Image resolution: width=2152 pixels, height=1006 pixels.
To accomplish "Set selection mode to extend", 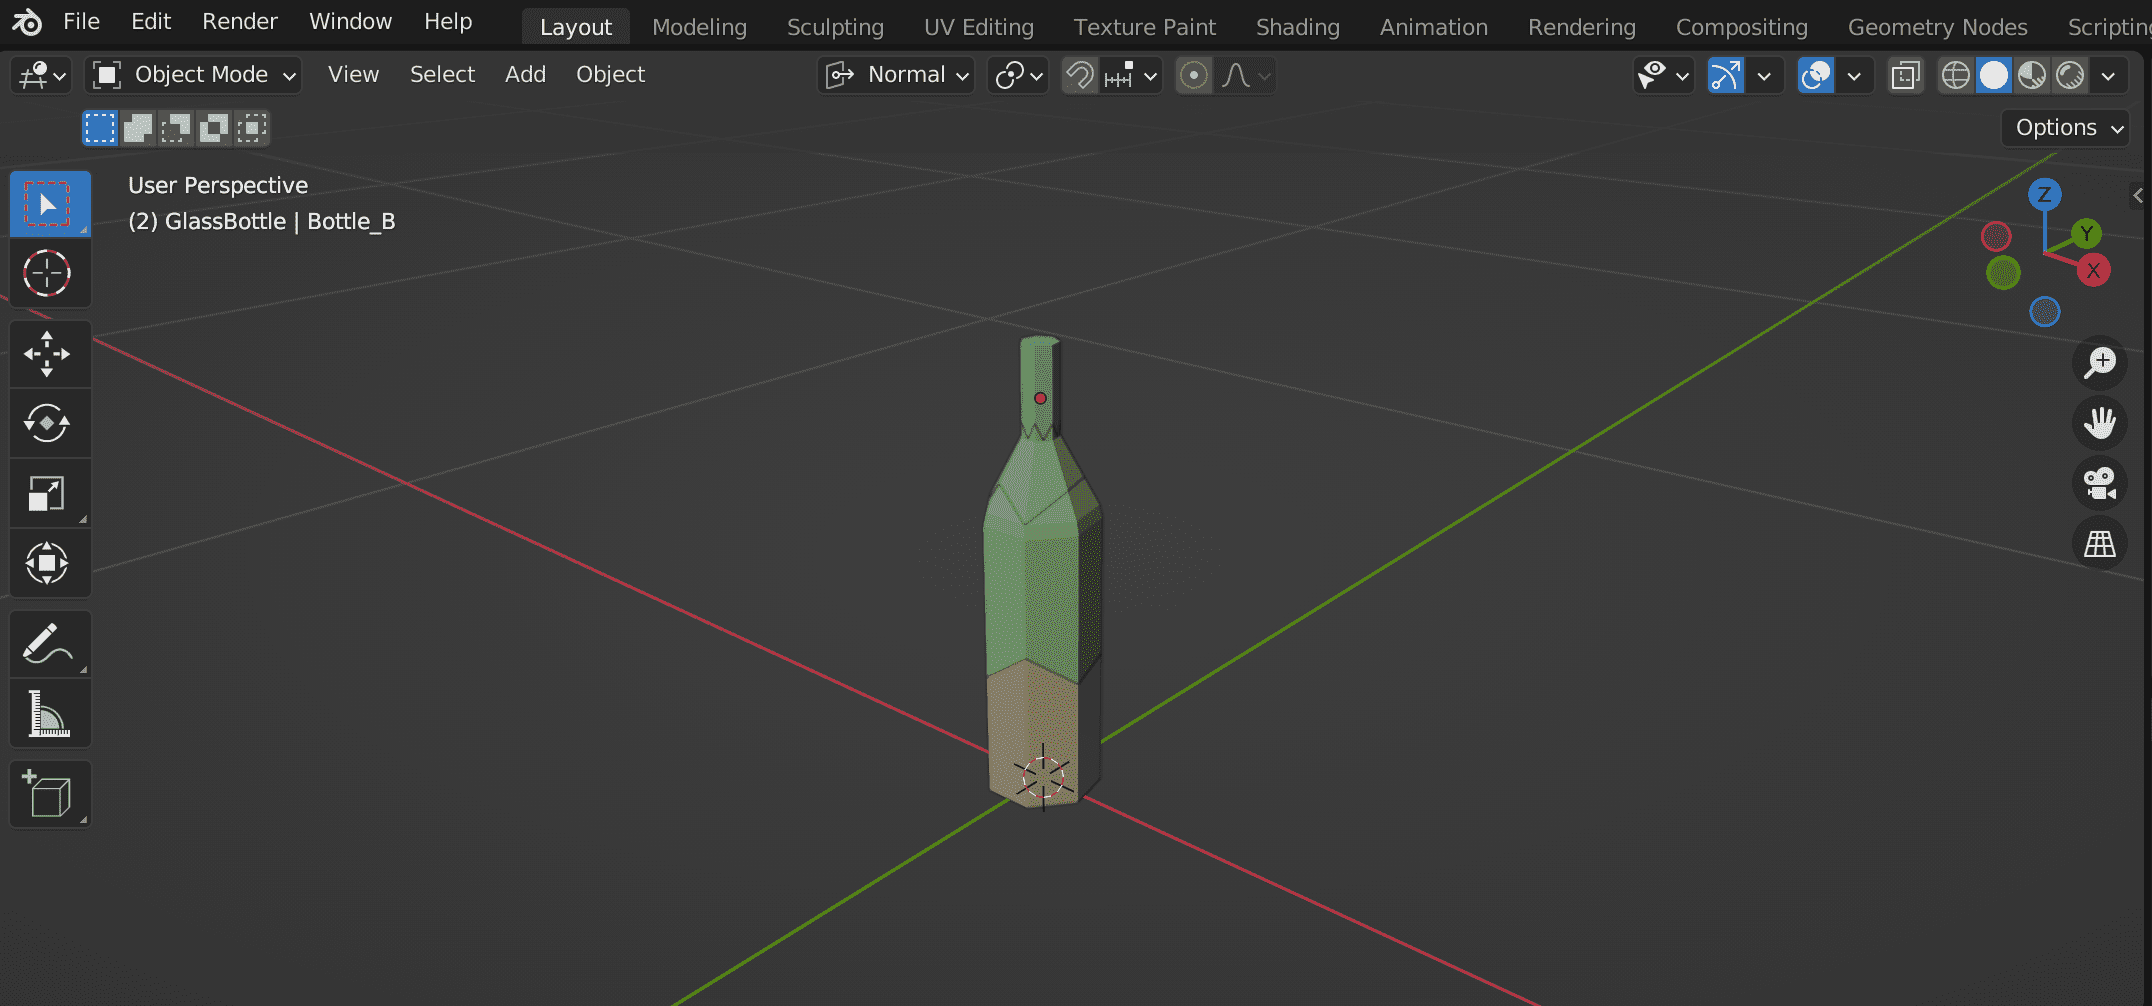I will tap(138, 128).
